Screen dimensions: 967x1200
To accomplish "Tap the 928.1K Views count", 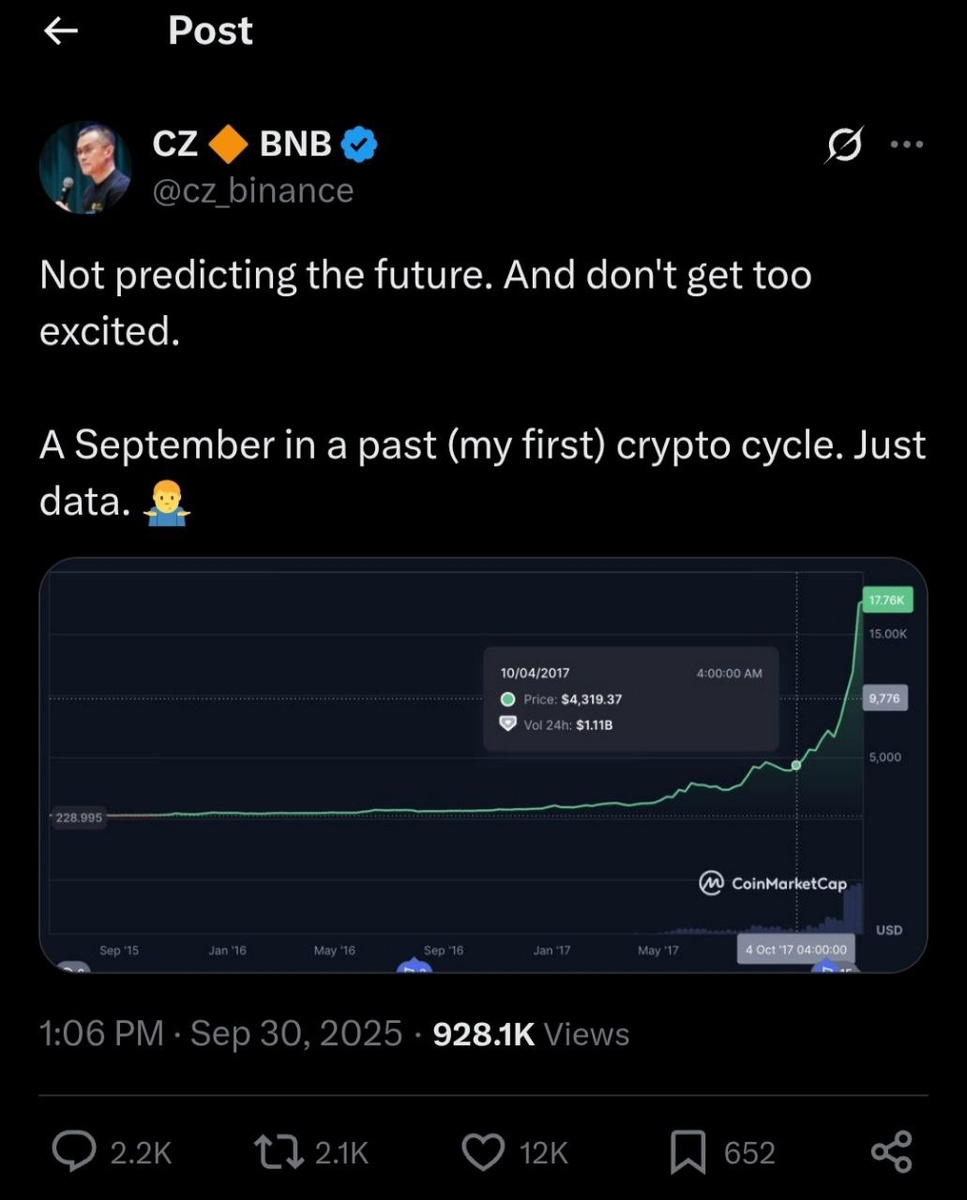I will pos(531,1033).
